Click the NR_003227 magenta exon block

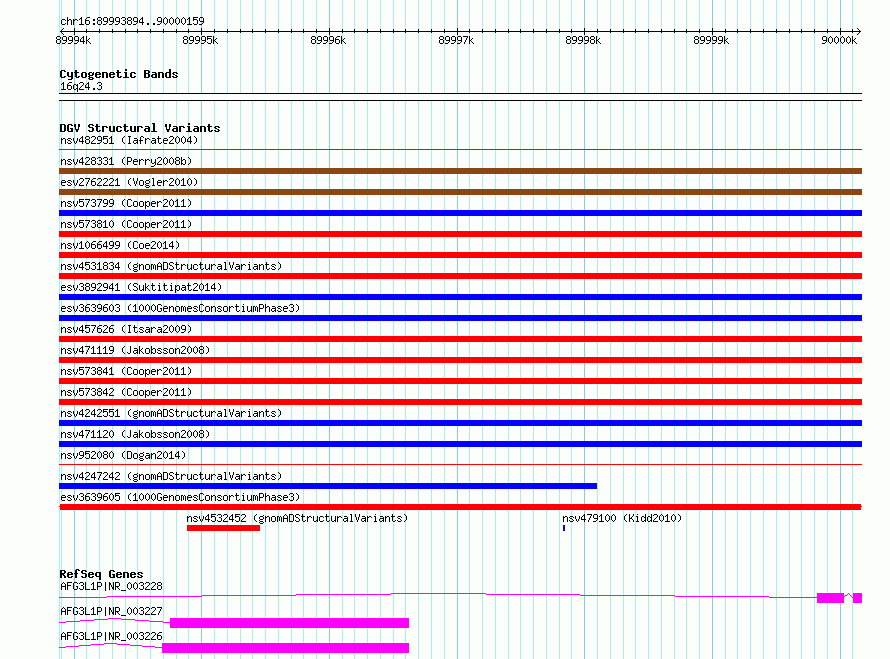click(x=289, y=623)
